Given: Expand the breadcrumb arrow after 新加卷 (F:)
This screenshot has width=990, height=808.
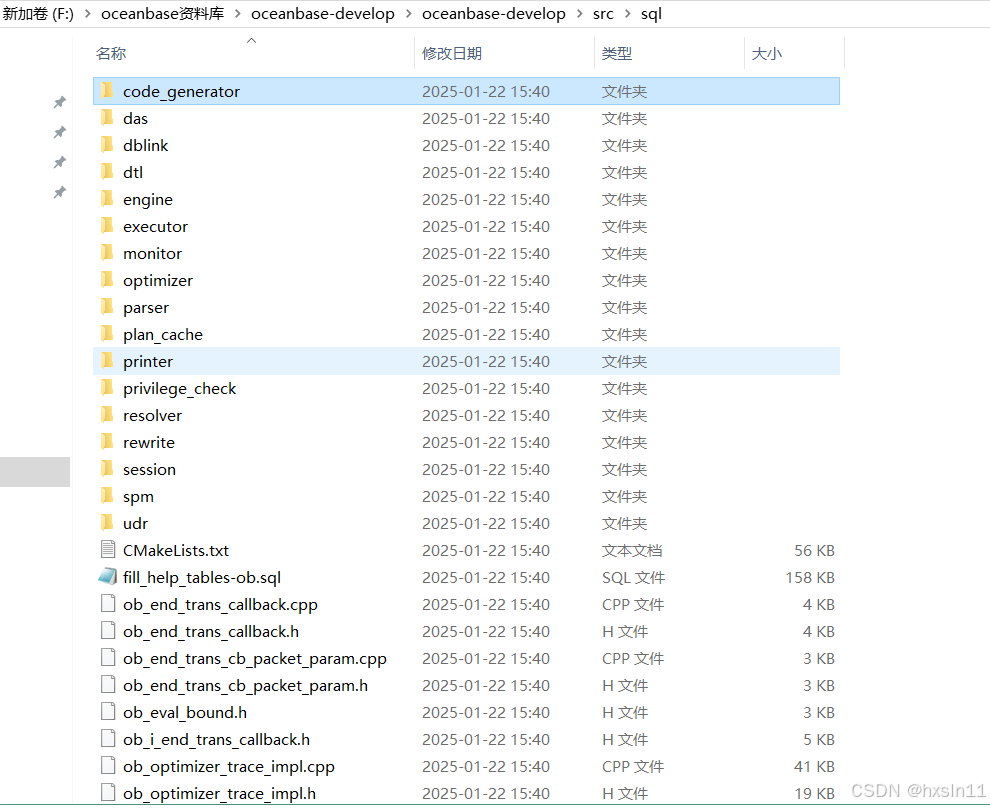Looking at the screenshot, I should tap(88, 13).
